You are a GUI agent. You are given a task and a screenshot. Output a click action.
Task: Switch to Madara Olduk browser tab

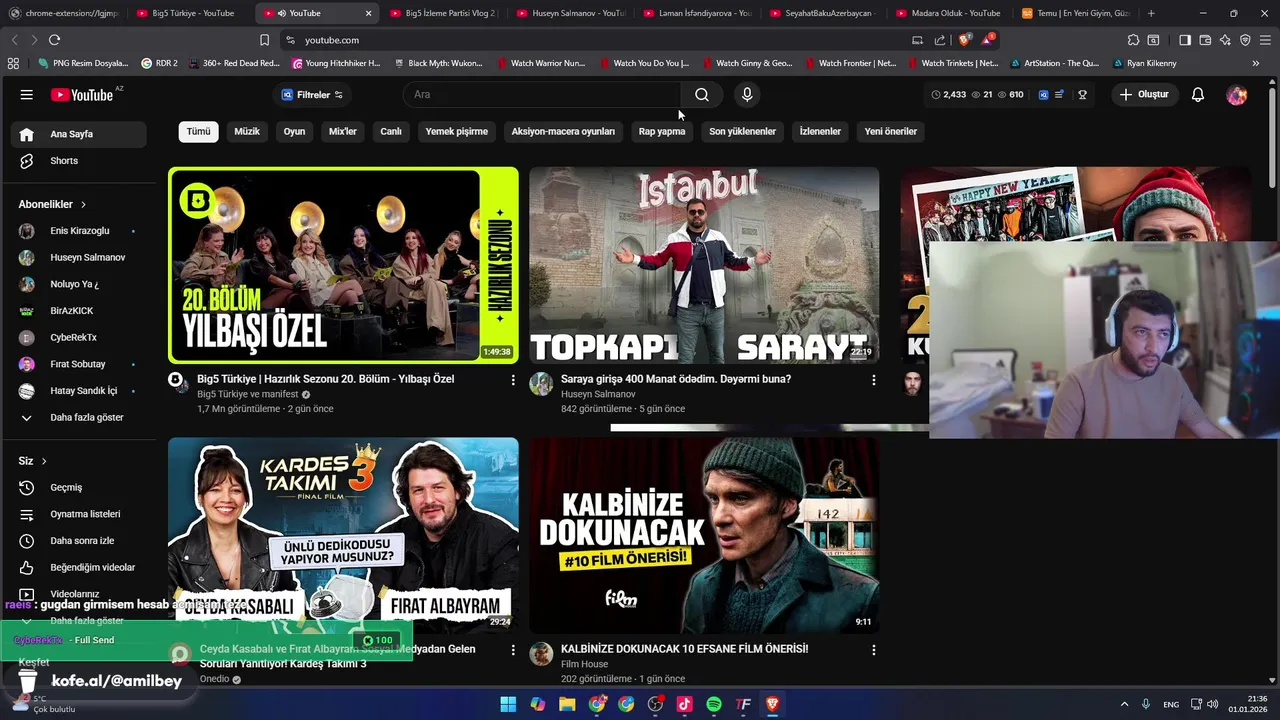click(950, 13)
